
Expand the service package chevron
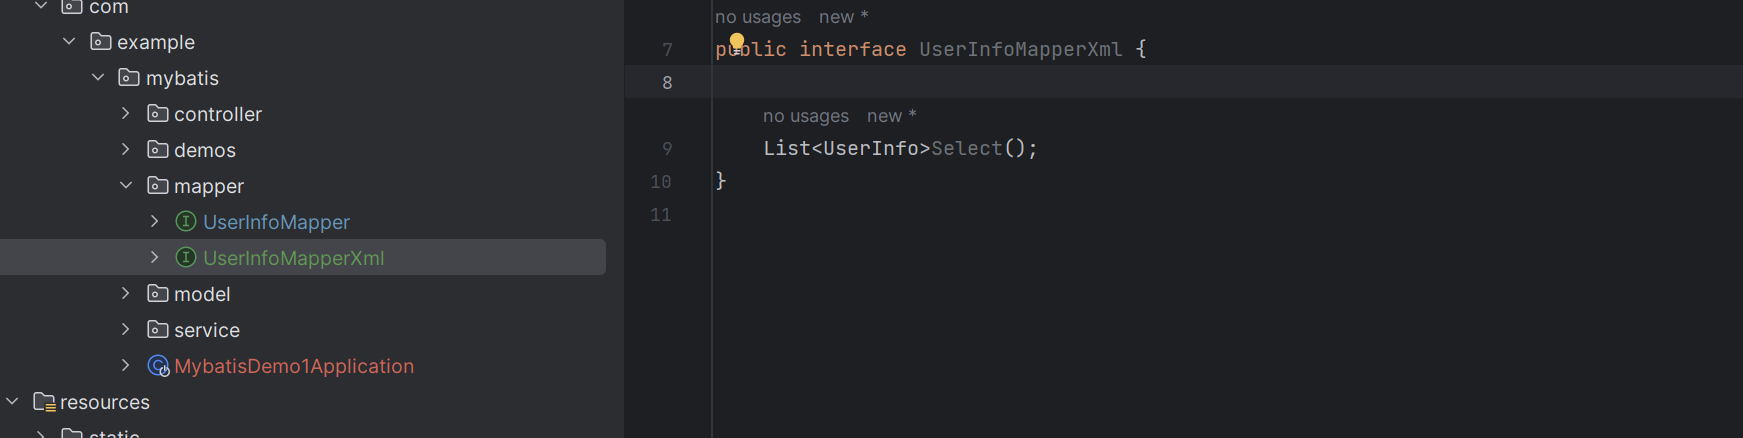[126, 330]
